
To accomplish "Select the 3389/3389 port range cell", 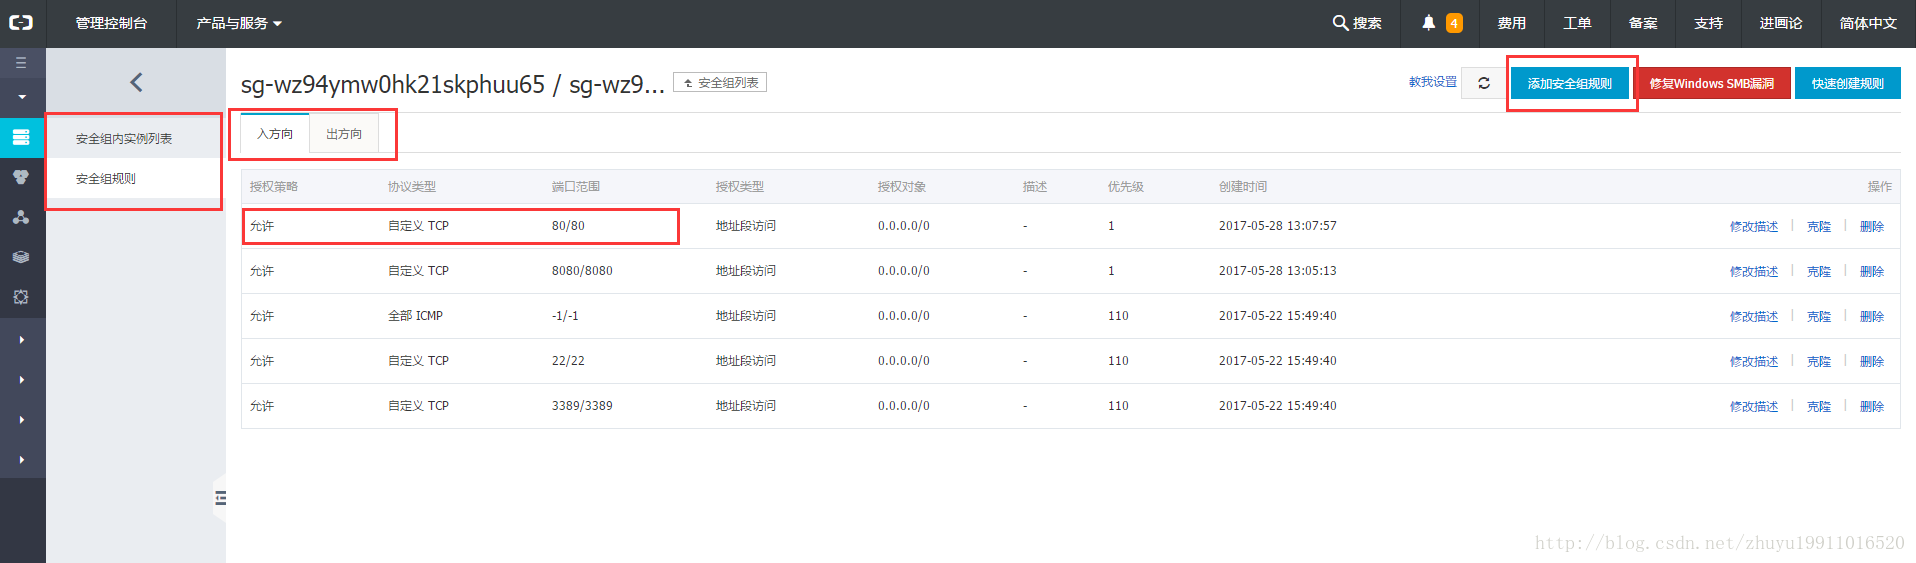I will [x=582, y=406].
